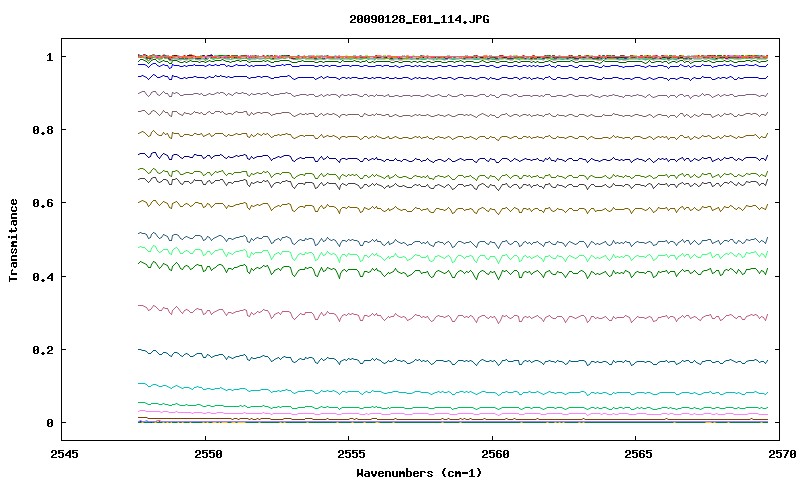The image size is (800, 480).
Task: Click the x-axis tick label 2570
Action: click(x=783, y=454)
